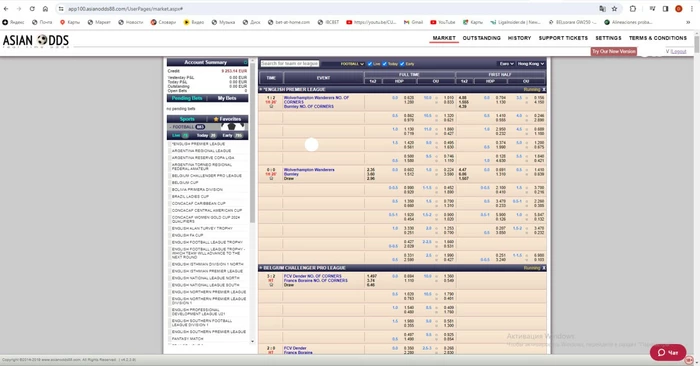The height and width of the screenshot is (366, 700).
Task: Click the Burnley team name link
Action: coord(291,174)
